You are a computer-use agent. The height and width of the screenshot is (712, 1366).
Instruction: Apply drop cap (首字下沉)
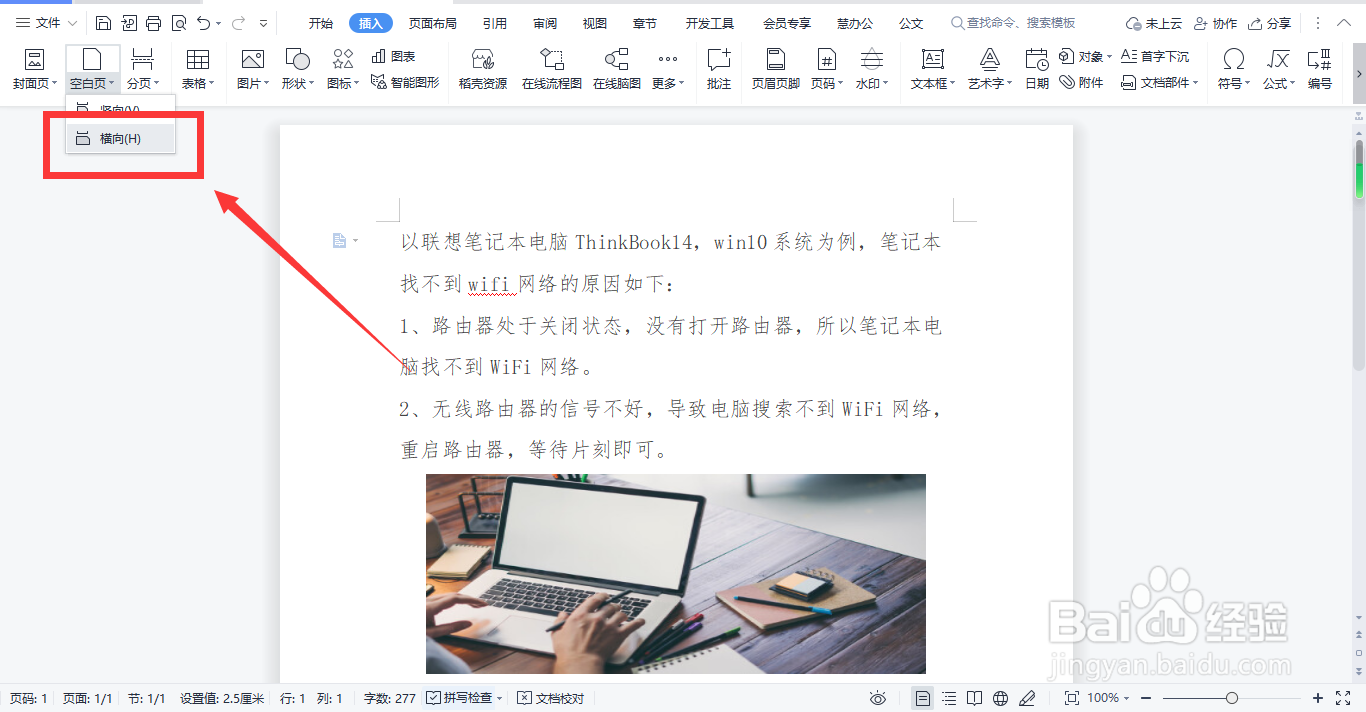pyautogui.click(x=1155, y=57)
